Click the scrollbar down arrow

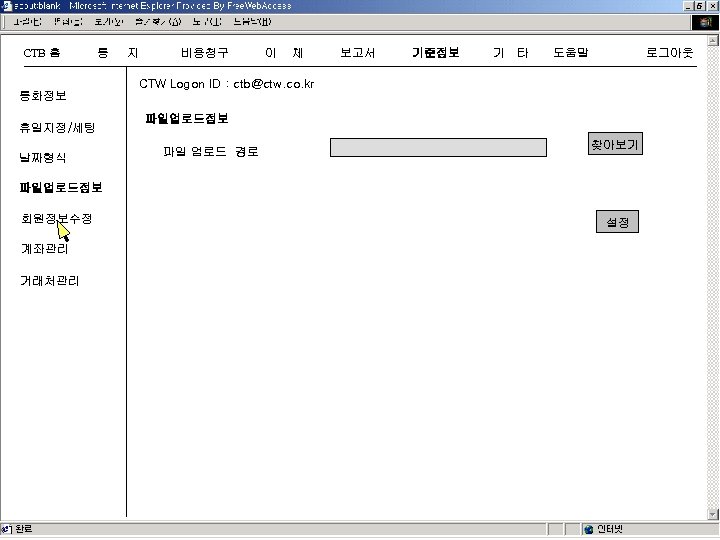pyautogui.click(x=712, y=514)
